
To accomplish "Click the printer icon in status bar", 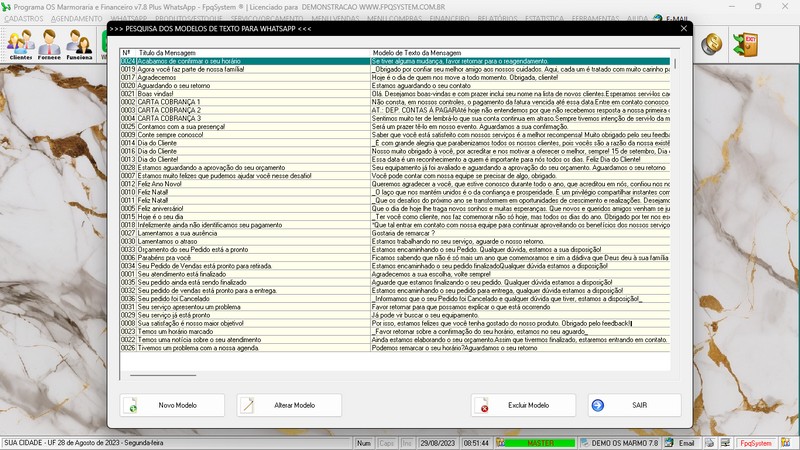I will [710, 443].
